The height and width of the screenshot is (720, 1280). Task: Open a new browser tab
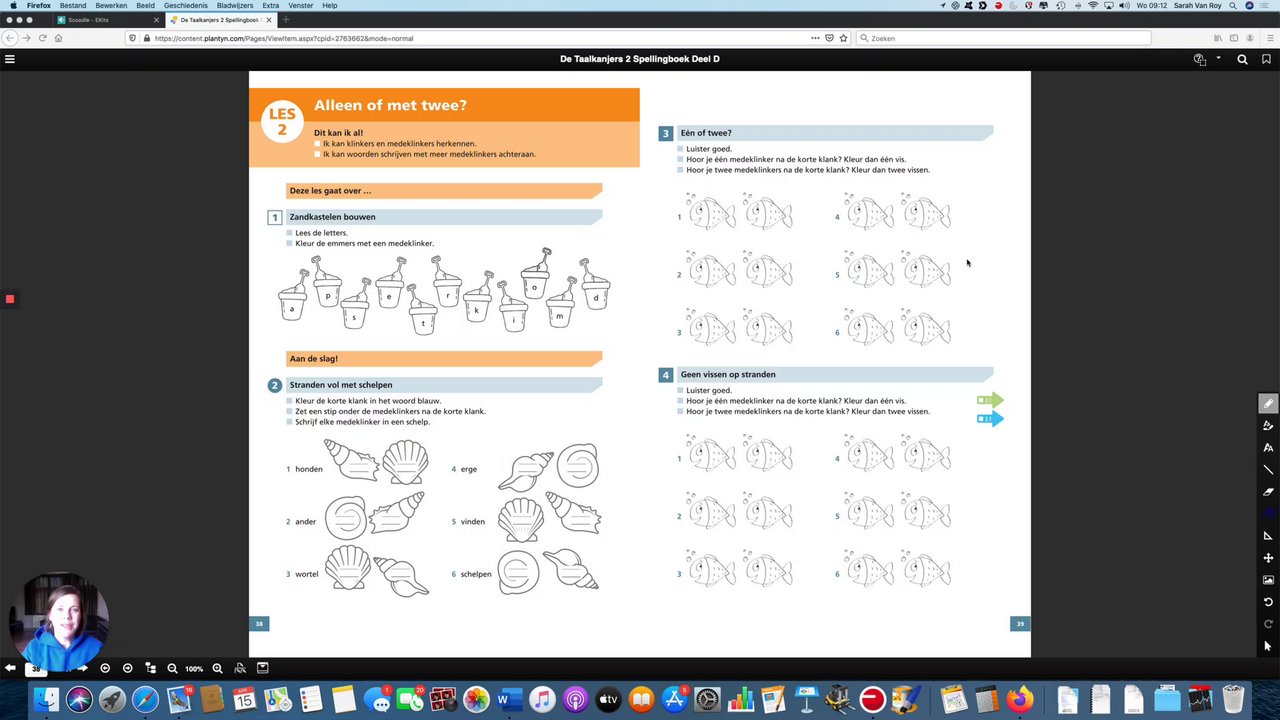pyautogui.click(x=286, y=20)
